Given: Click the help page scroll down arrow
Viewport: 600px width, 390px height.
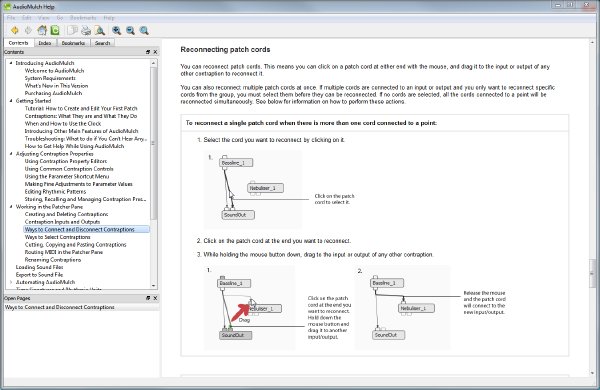Looking at the screenshot, I should [x=592, y=373].
